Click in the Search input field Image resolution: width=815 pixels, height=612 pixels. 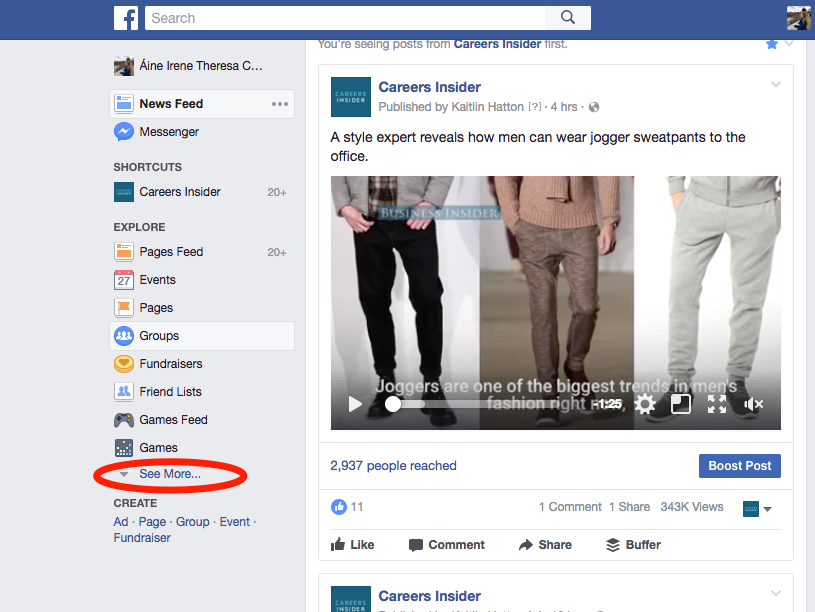click(x=345, y=18)
